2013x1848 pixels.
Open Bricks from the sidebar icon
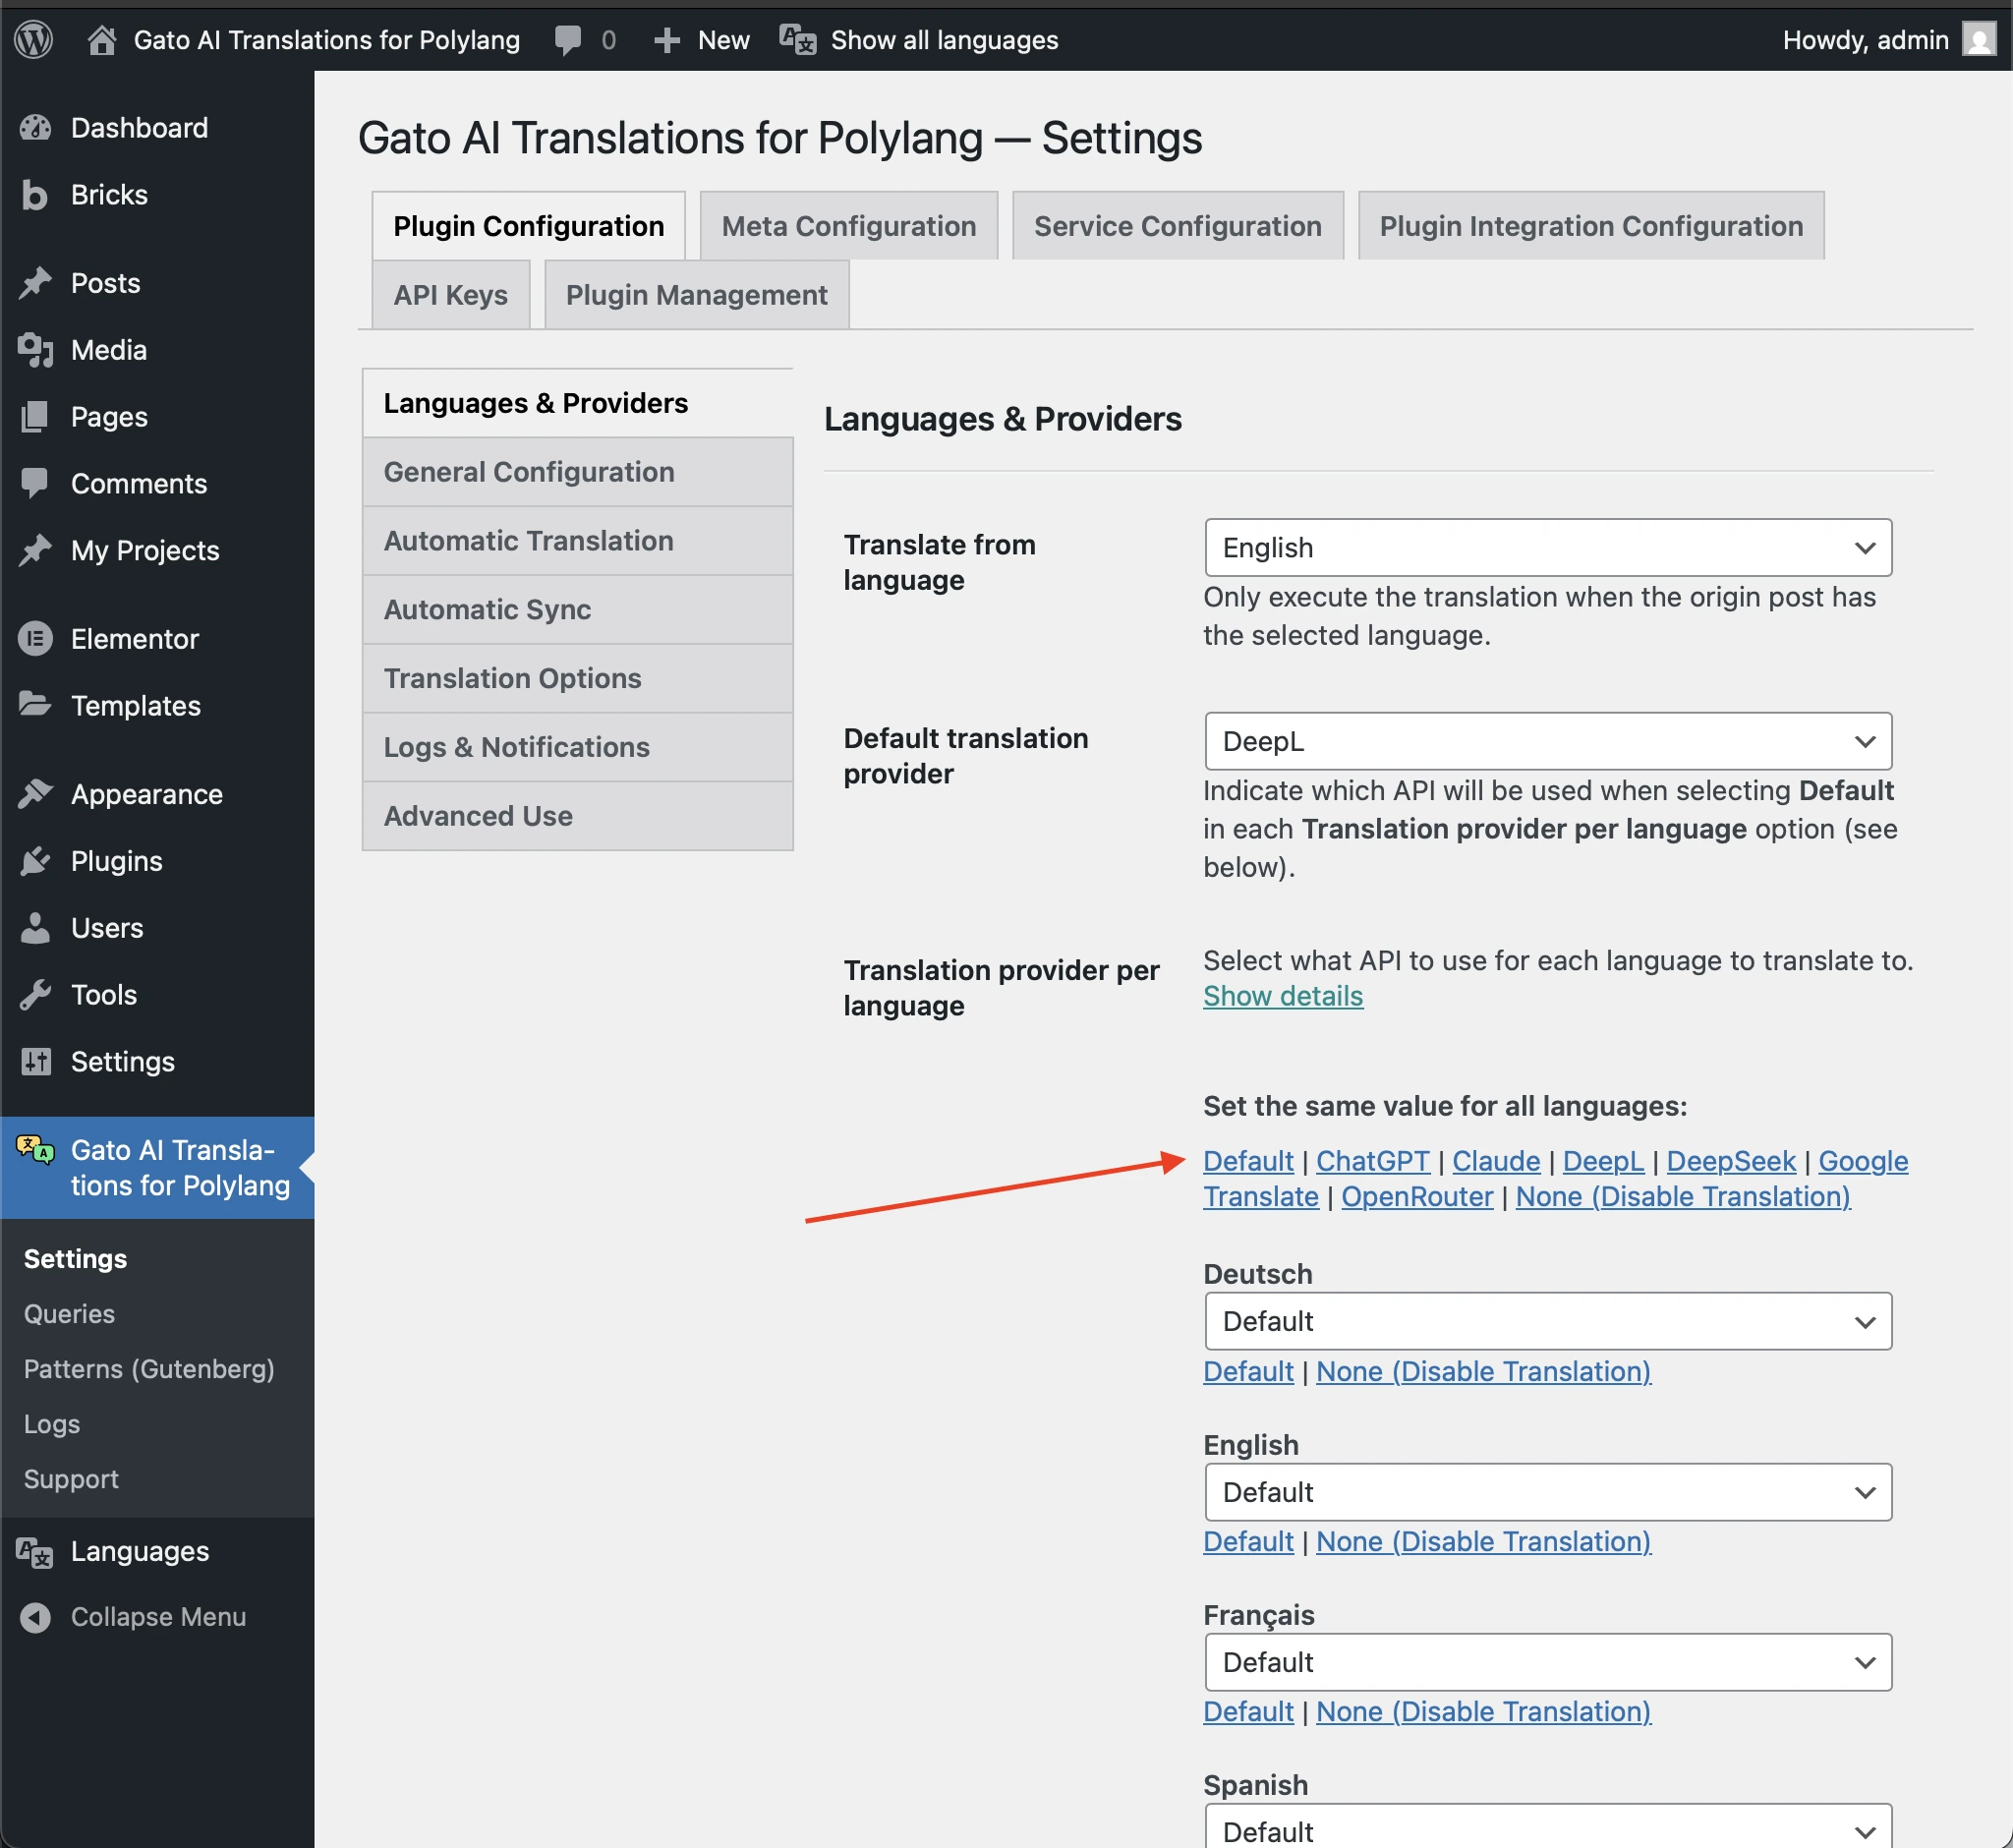coord(35,194)
